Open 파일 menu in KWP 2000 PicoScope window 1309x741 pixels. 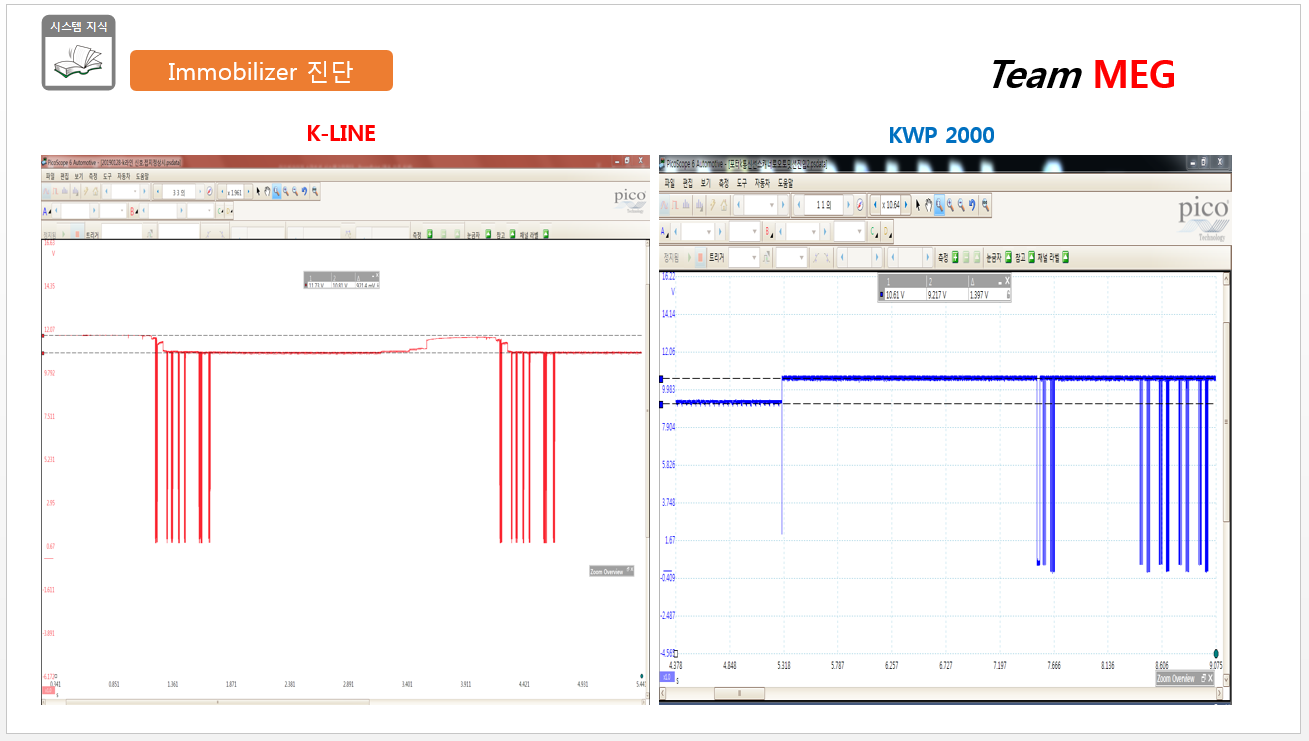point(670,183)
